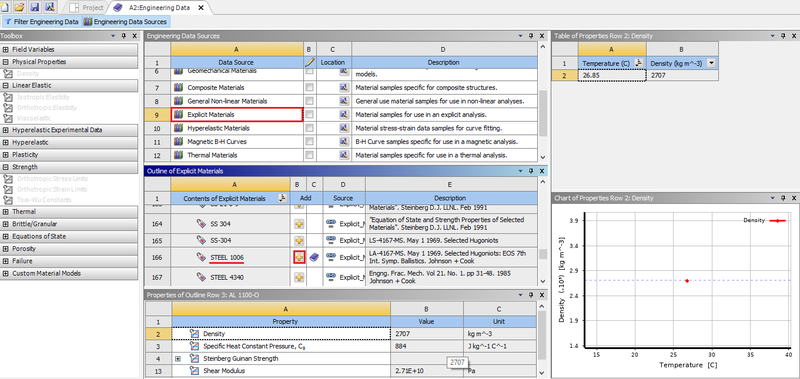Click the Save project disk icon
This screenshot has width=800, height=379.
click(x=35, y=7)
